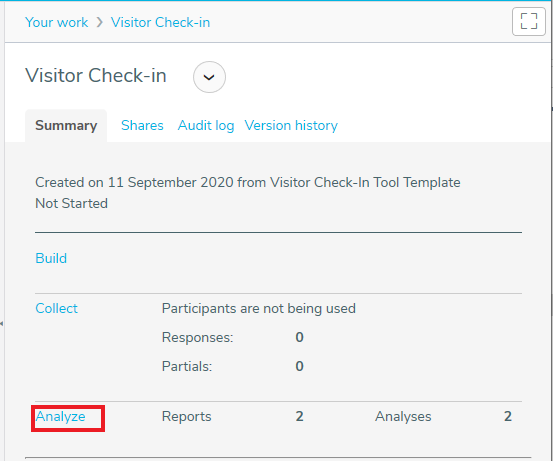Click the Visitor Check-in breadcrumb link
The image size is (553, 461).
click(160, 22)
